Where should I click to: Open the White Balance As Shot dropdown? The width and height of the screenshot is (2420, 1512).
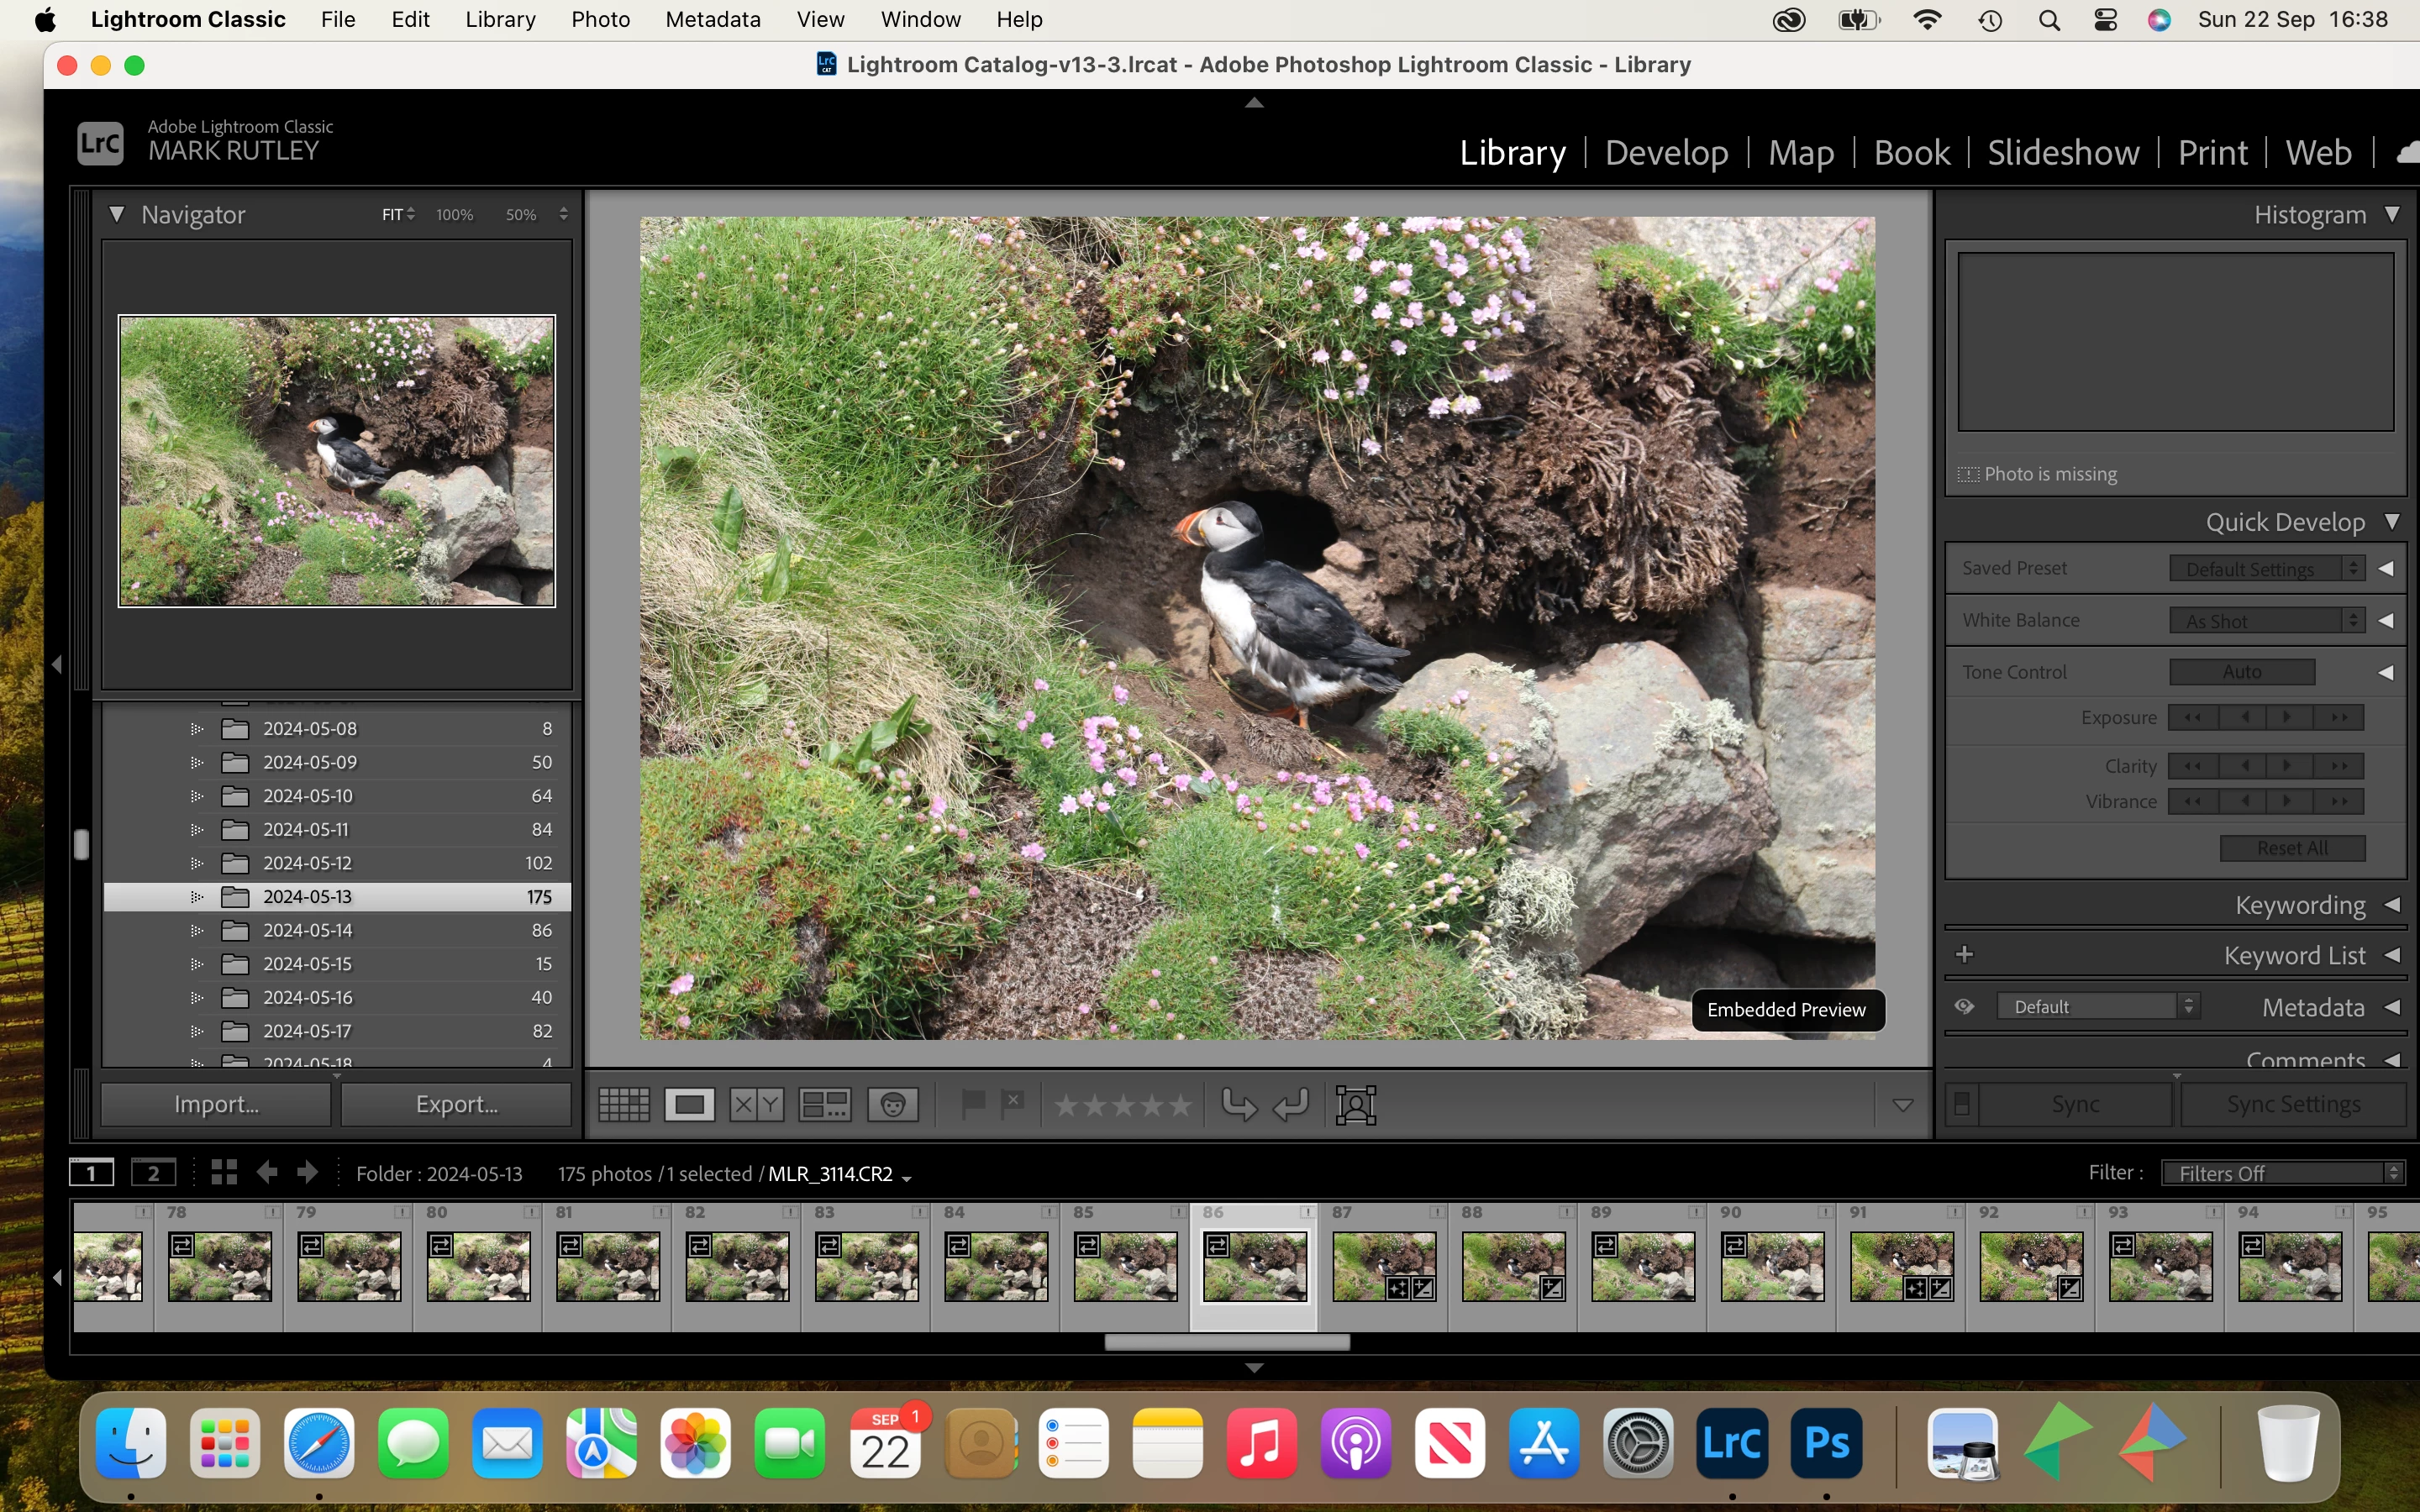click(x=2265, y=621)
